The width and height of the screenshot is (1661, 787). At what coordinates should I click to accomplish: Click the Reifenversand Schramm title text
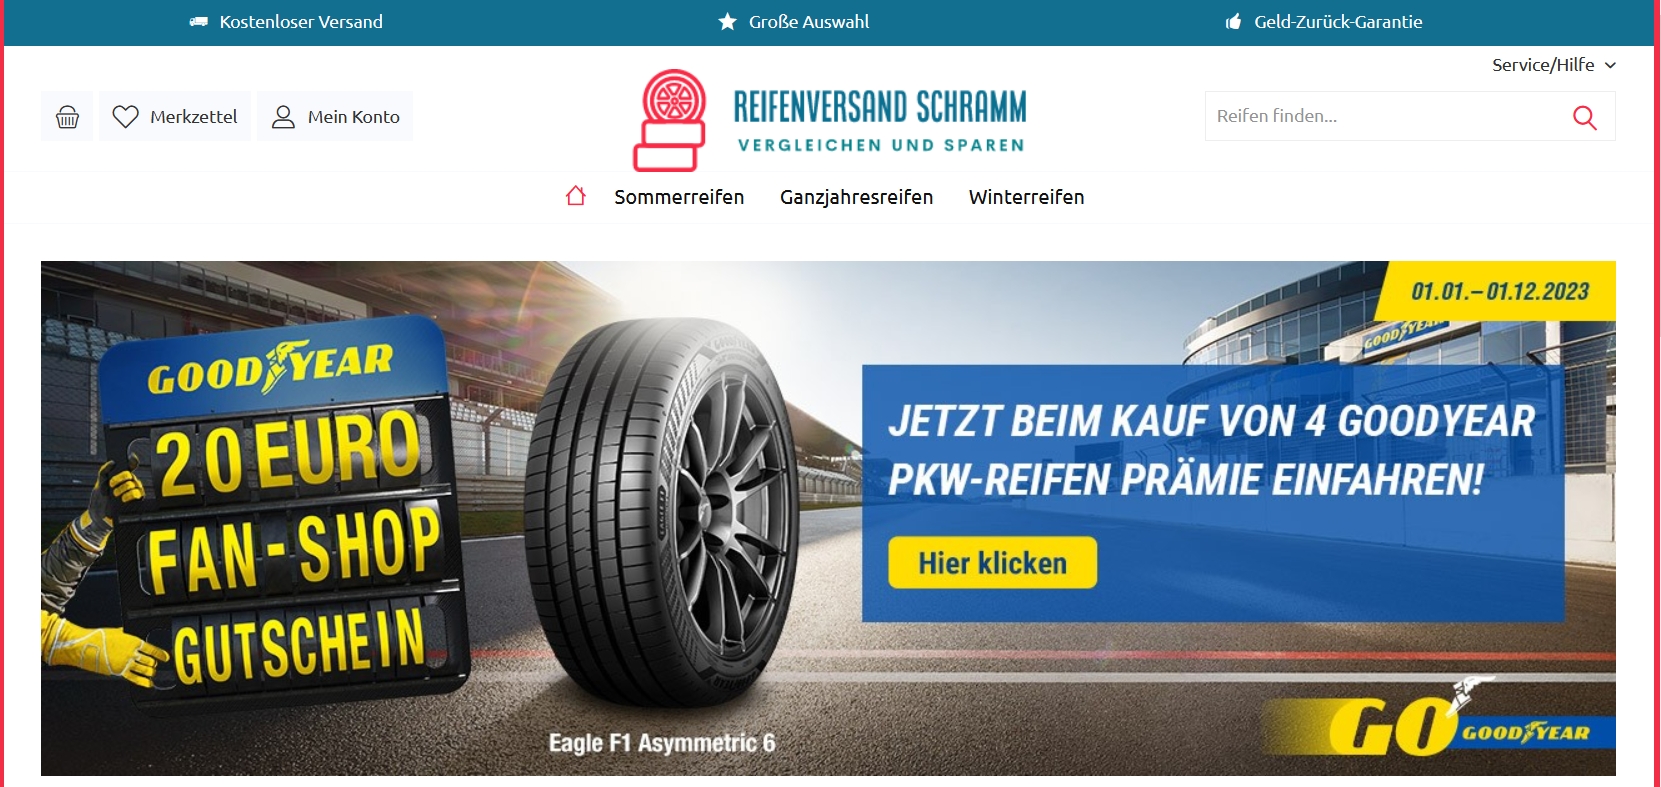880,106
